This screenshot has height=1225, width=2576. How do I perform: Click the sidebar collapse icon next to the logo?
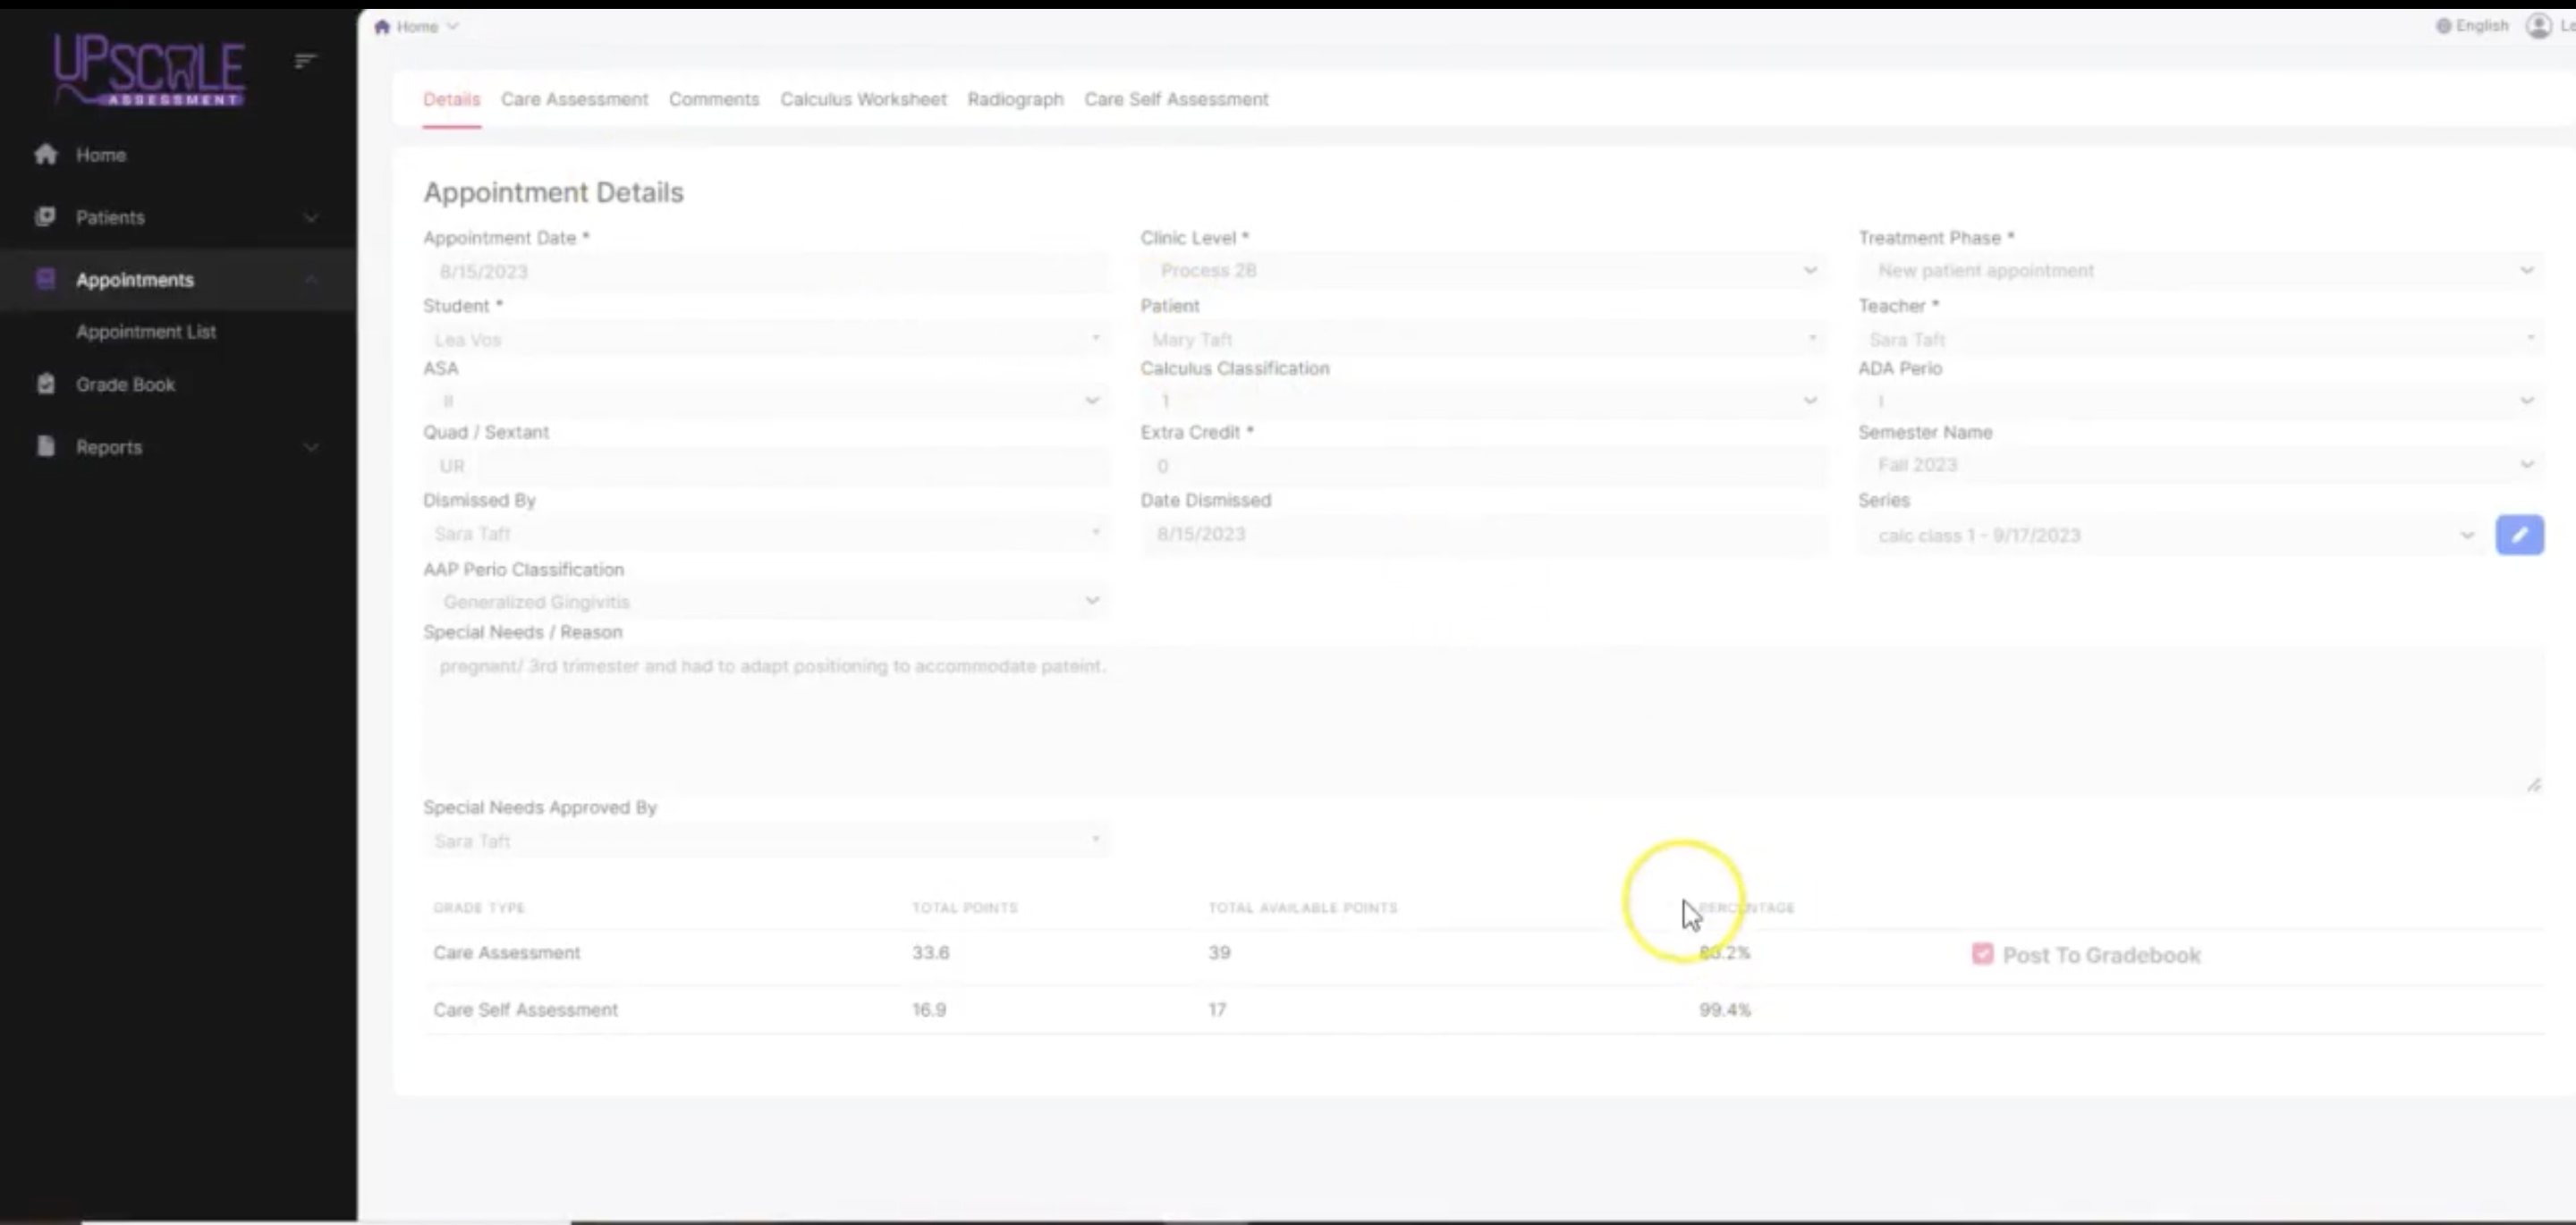click(306, 61)
